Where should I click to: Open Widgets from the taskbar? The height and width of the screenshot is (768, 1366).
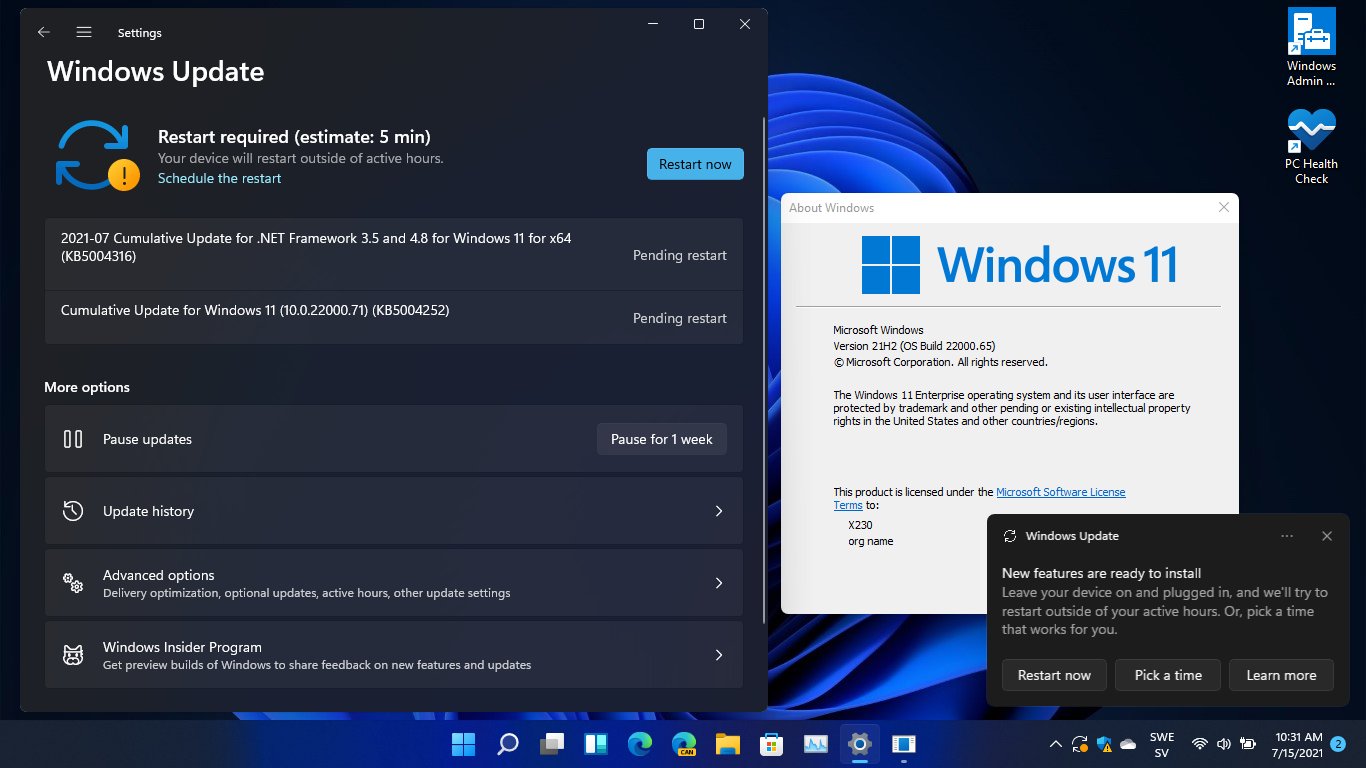596,744
